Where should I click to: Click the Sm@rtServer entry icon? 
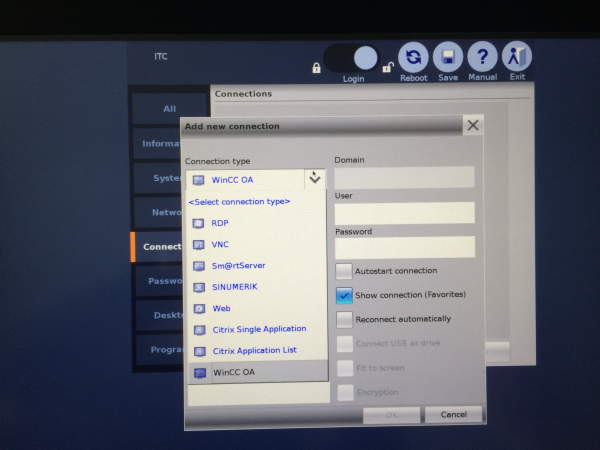pyautogui.click(x=199, y=266)
